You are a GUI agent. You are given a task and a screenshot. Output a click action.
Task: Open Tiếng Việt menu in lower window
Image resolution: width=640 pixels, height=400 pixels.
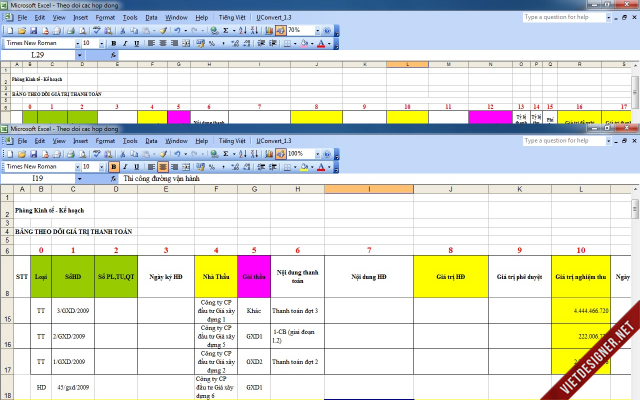pyautogui.click(x=232, y=141)
